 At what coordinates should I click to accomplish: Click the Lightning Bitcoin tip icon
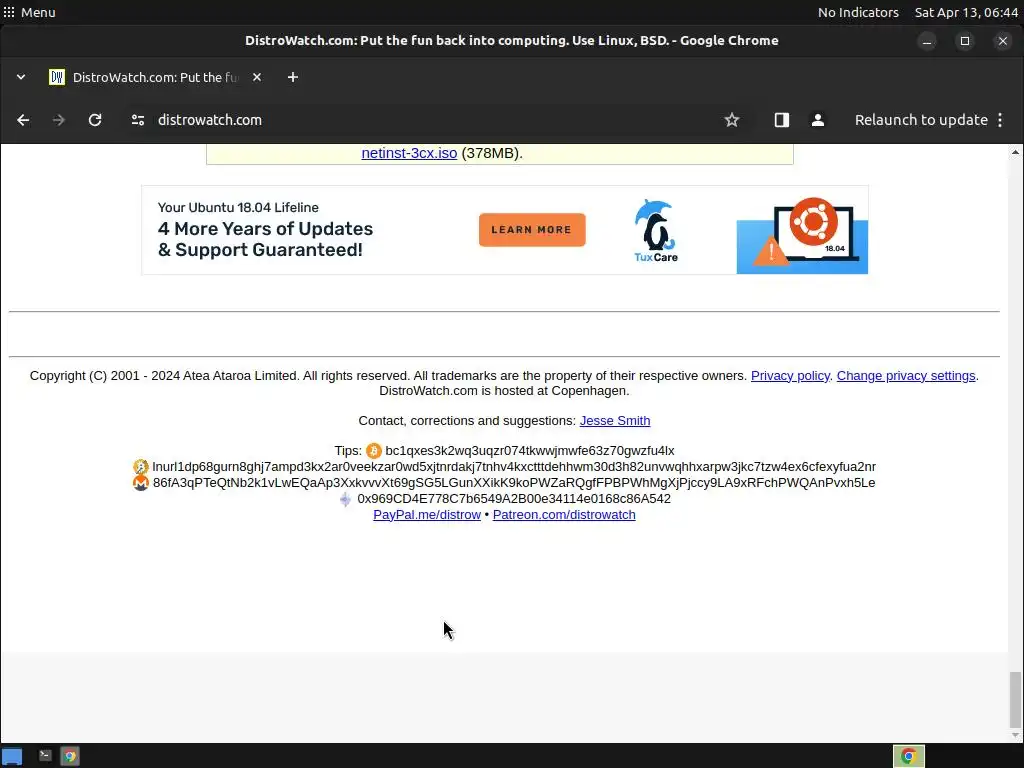140,467
